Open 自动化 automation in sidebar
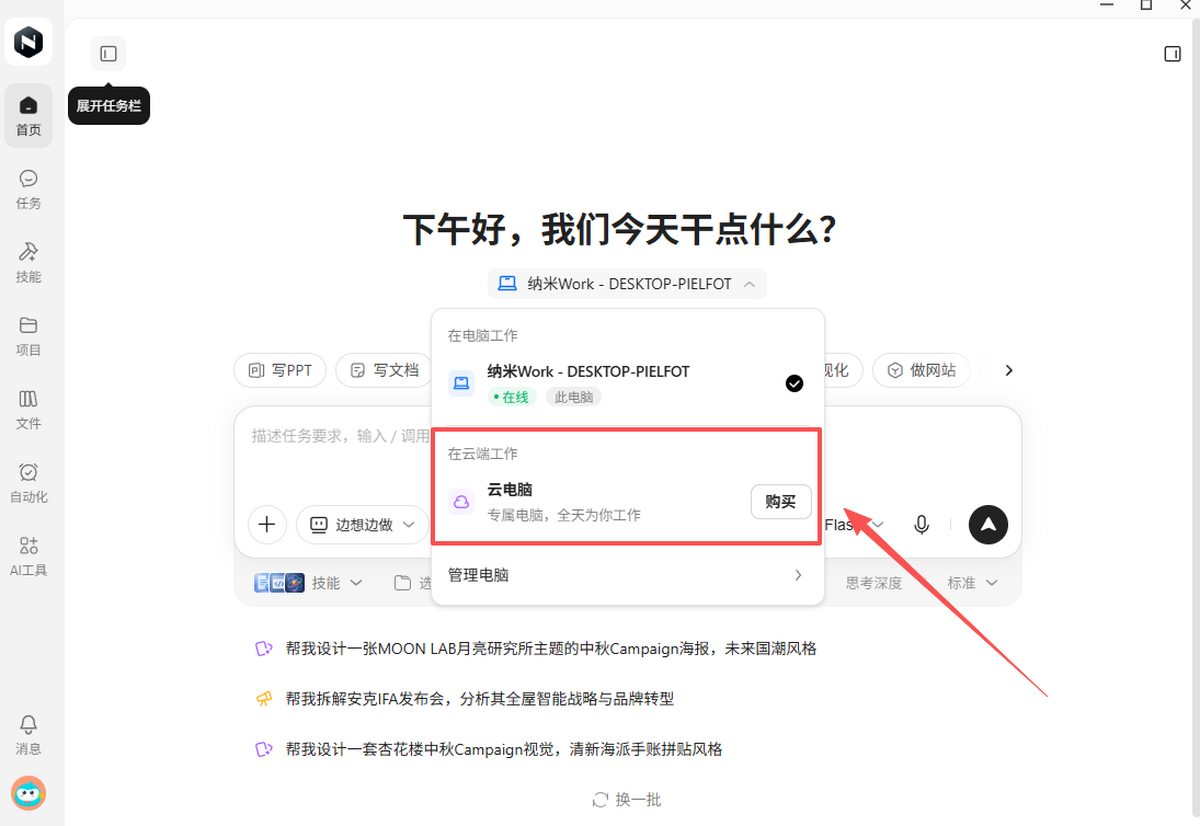 click(x=28, y=483)
